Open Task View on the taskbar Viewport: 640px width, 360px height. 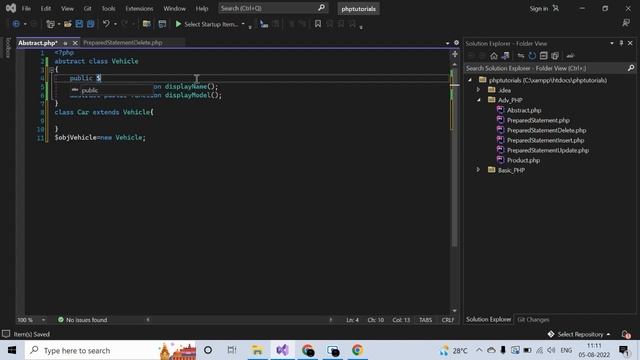pos(232,350)
